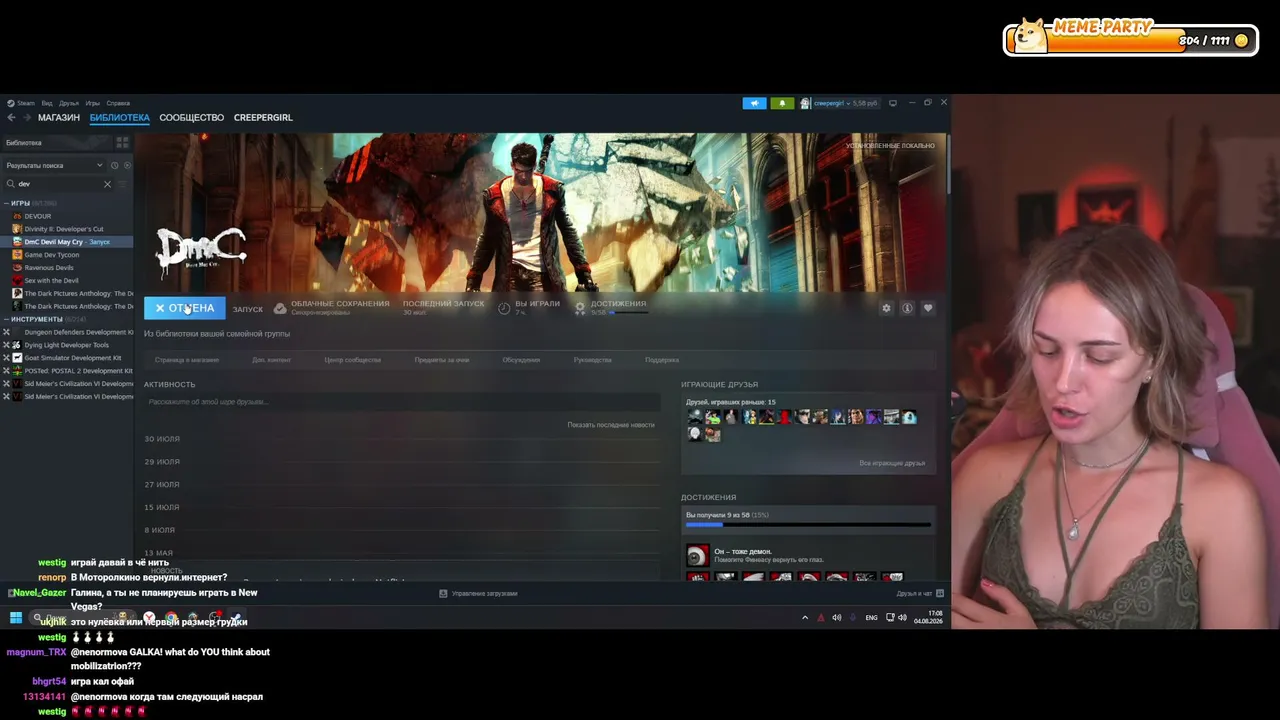1280x720 pixels.
Task: Click the creepergirl profile avatar
Action: (805, 103)
